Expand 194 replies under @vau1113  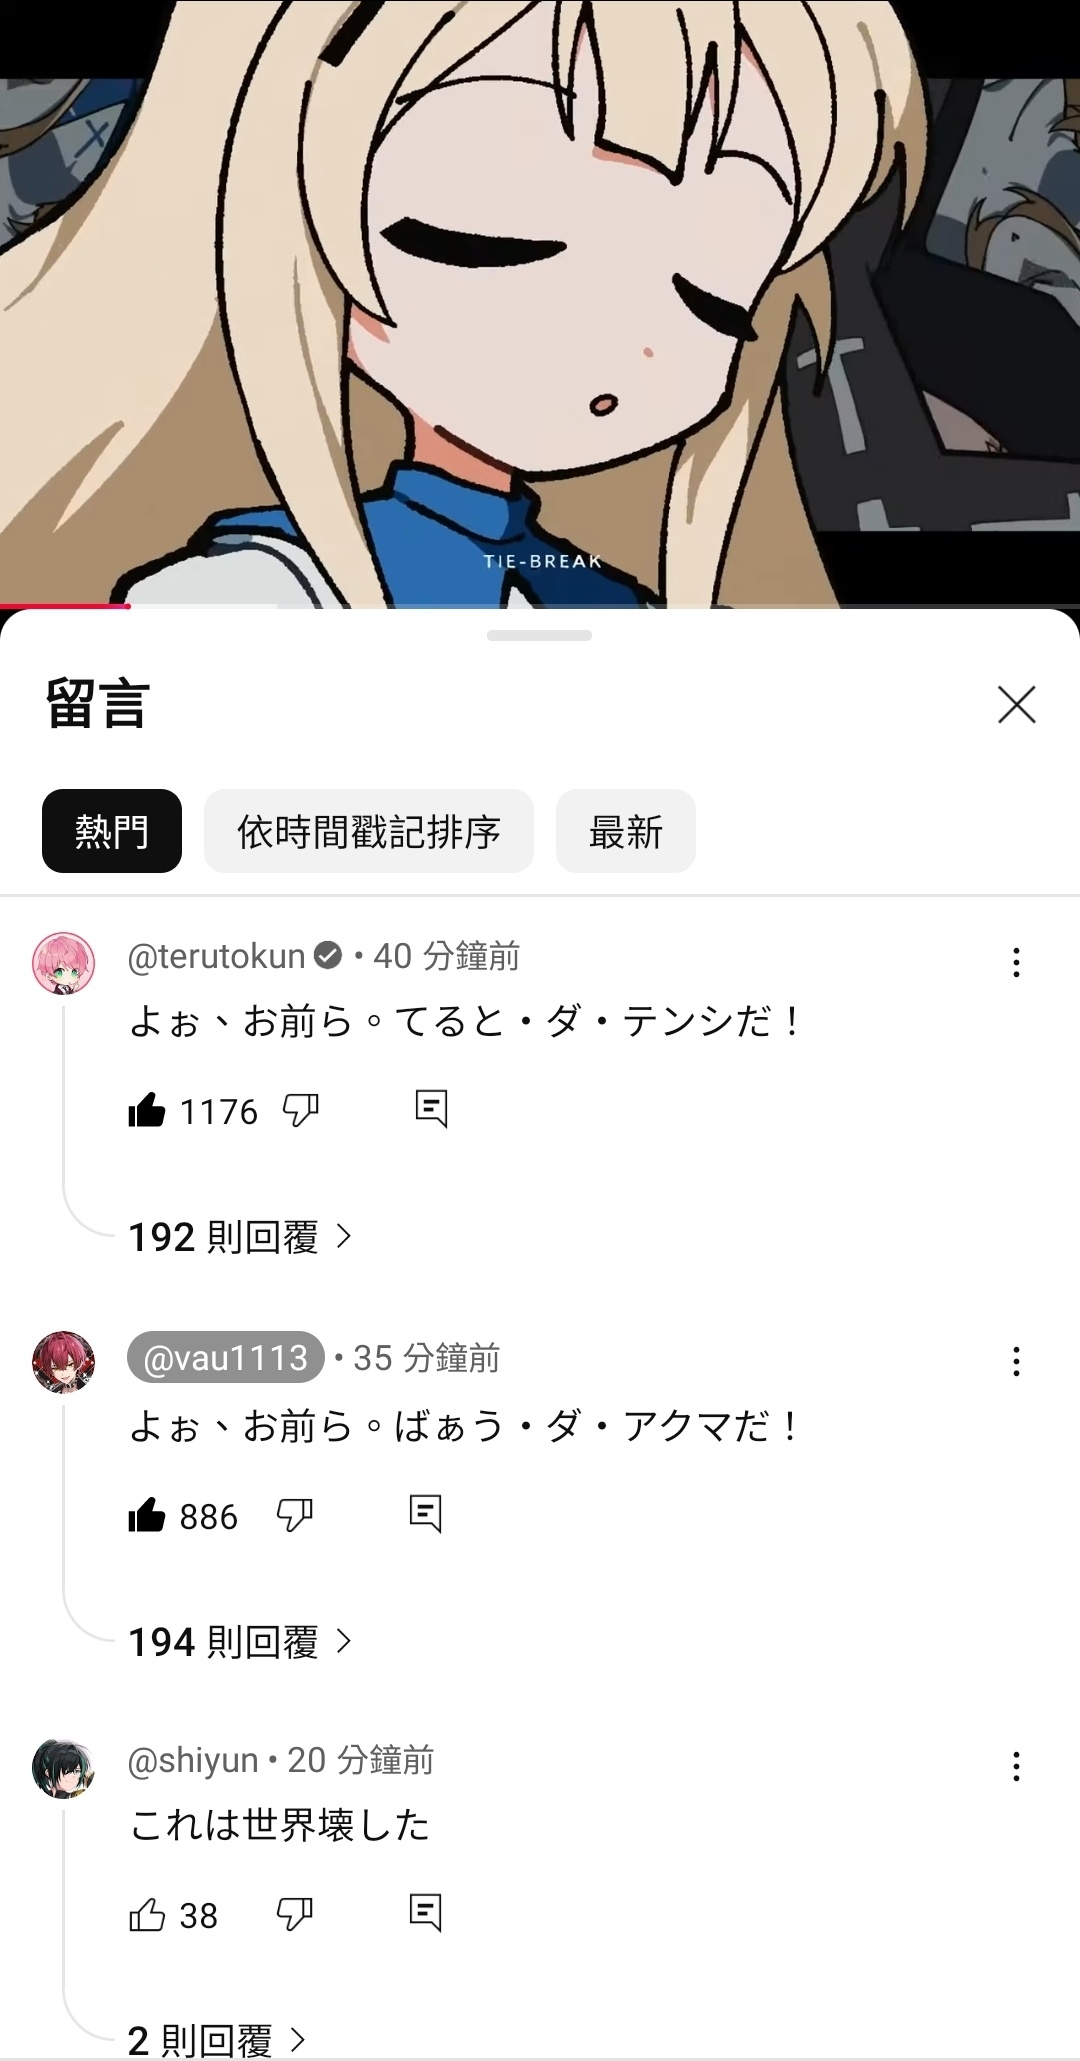pos(241,1641)
